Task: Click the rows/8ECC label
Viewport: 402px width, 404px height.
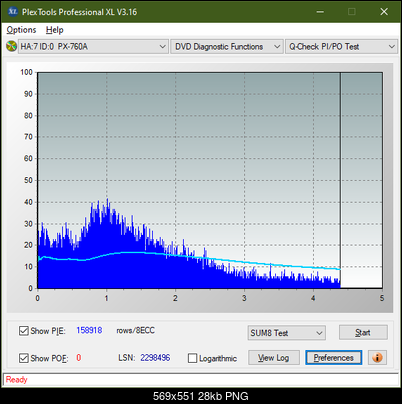Action: [x=136, y=330]
